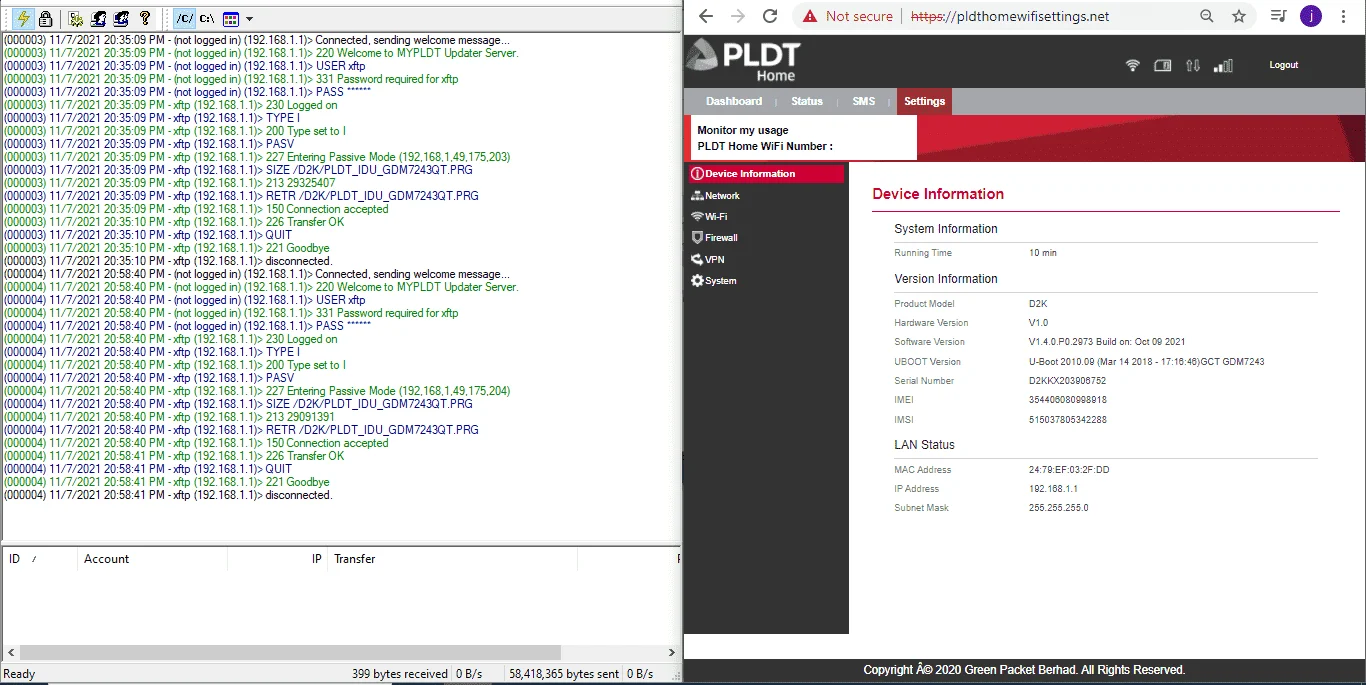
Task: Click the IP column header
Action: [x=277, y=559]
